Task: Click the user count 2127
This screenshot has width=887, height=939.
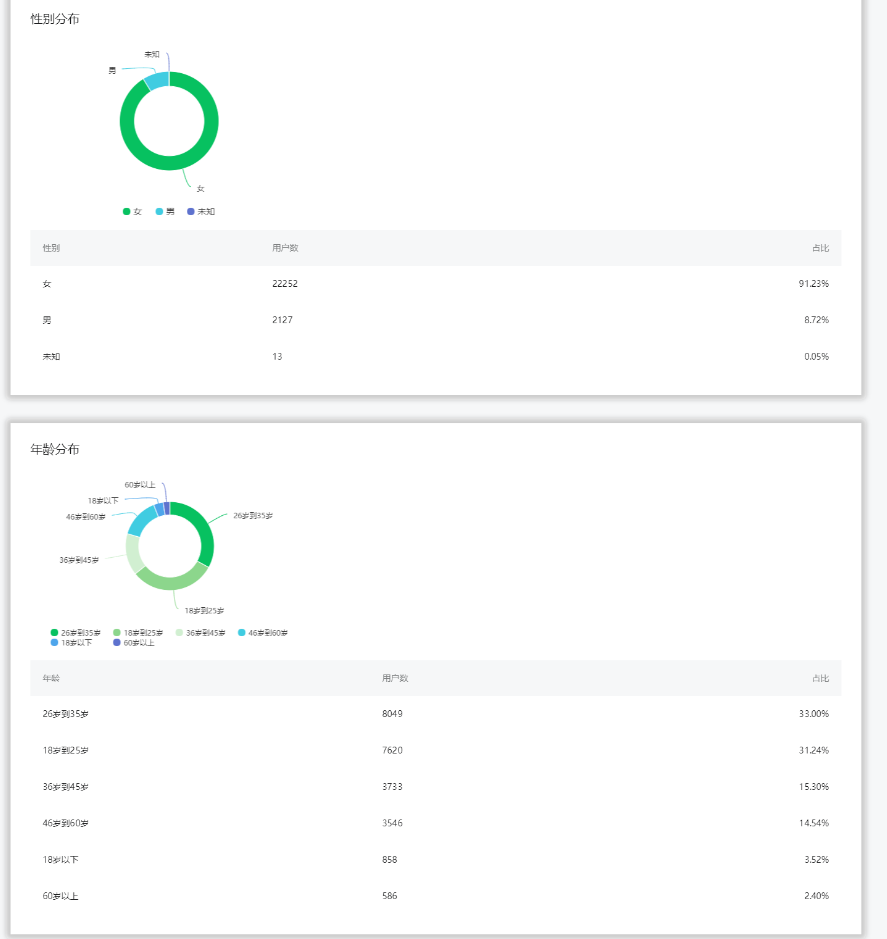Action: (x=283, y=320)
